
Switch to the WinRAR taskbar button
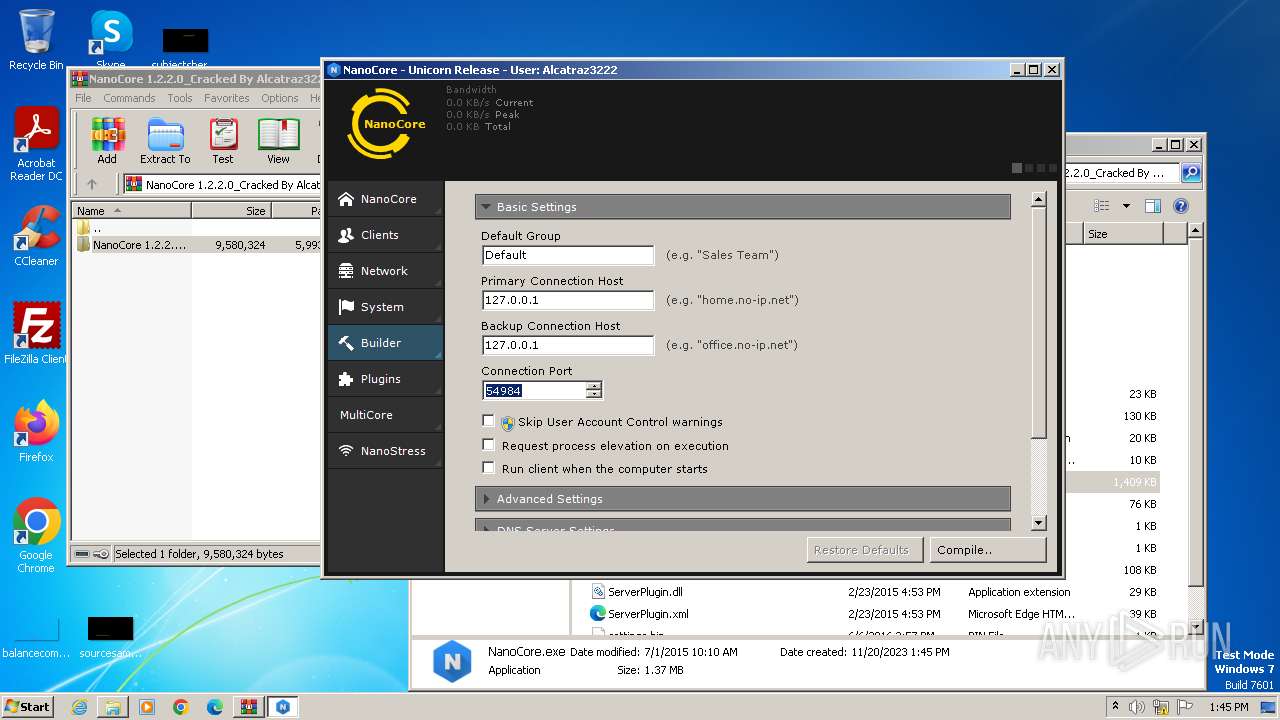(249, 707)
